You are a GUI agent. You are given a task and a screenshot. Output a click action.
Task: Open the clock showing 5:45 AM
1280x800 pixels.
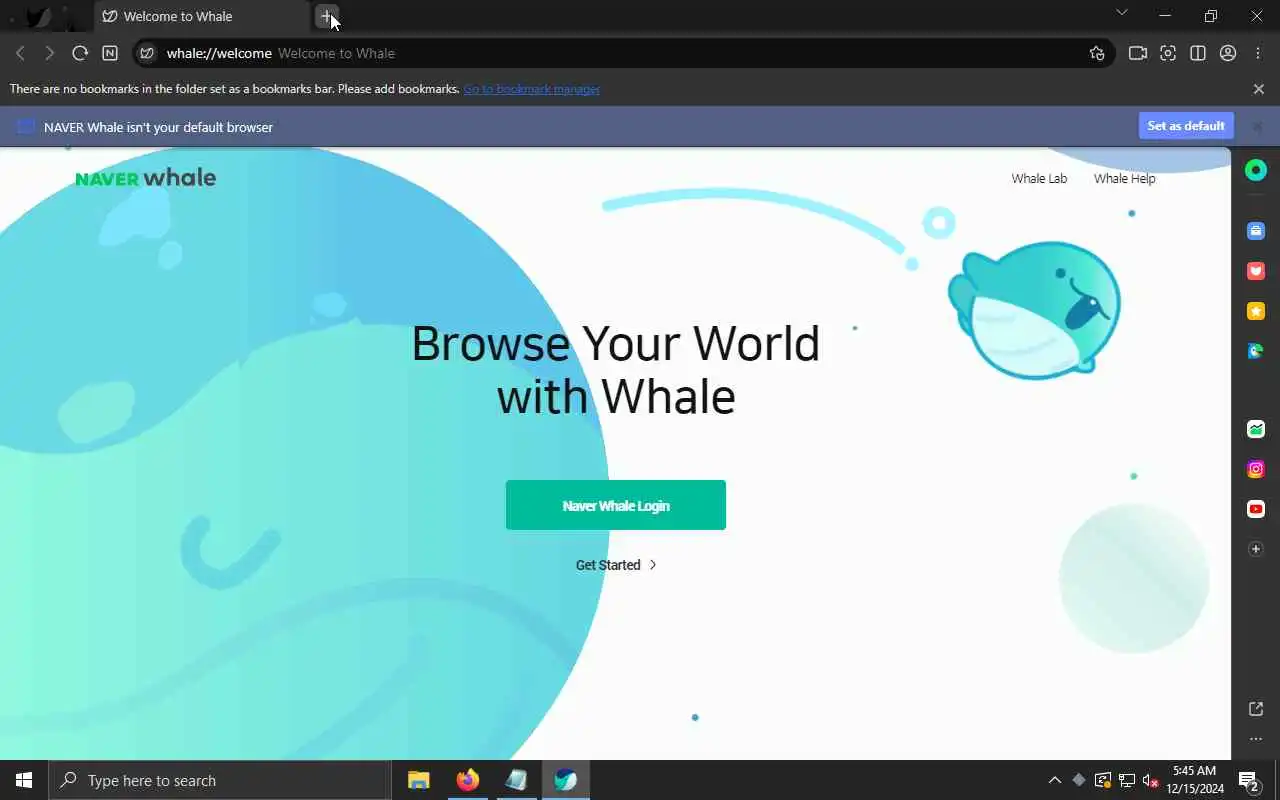coord(1194,780)
